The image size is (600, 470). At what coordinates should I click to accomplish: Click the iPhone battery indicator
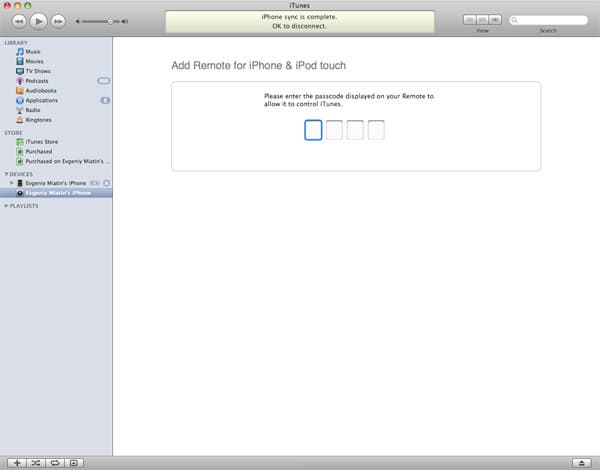[x=95, y=183]
